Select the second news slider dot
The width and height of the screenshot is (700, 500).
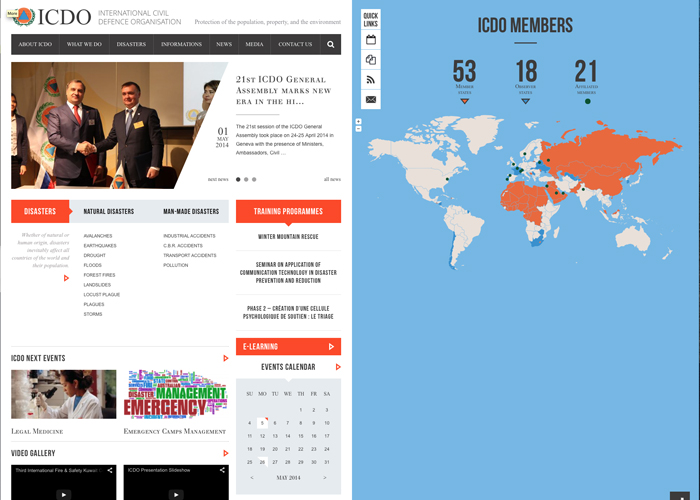pyautogui.click(x=246, y=179)
